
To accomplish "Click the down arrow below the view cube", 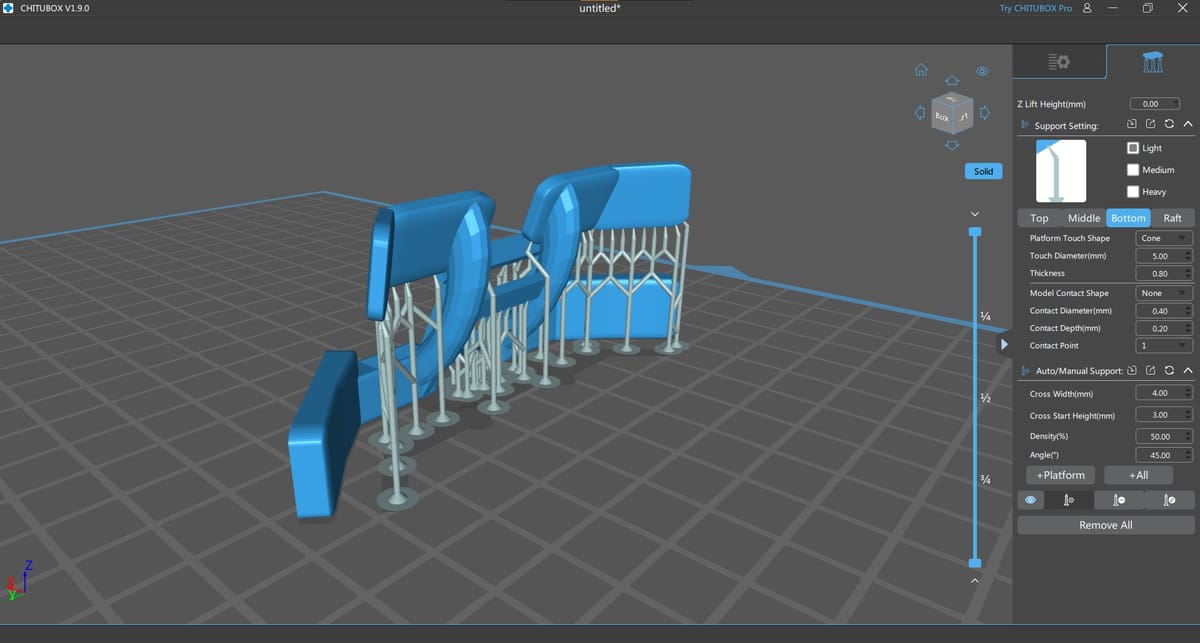I will 952,145.
